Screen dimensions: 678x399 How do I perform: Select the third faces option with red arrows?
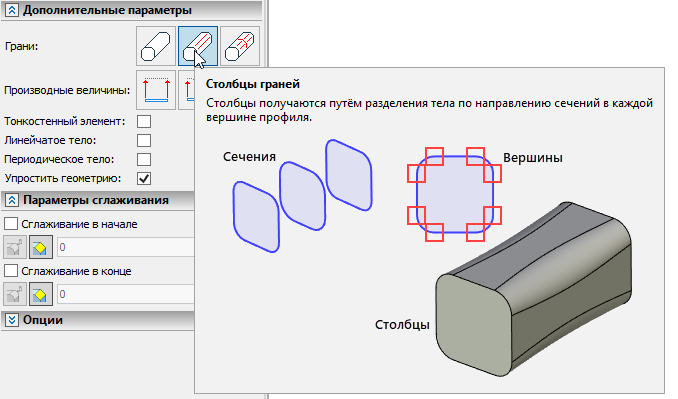pyautogui.click(x=240, y=46)
